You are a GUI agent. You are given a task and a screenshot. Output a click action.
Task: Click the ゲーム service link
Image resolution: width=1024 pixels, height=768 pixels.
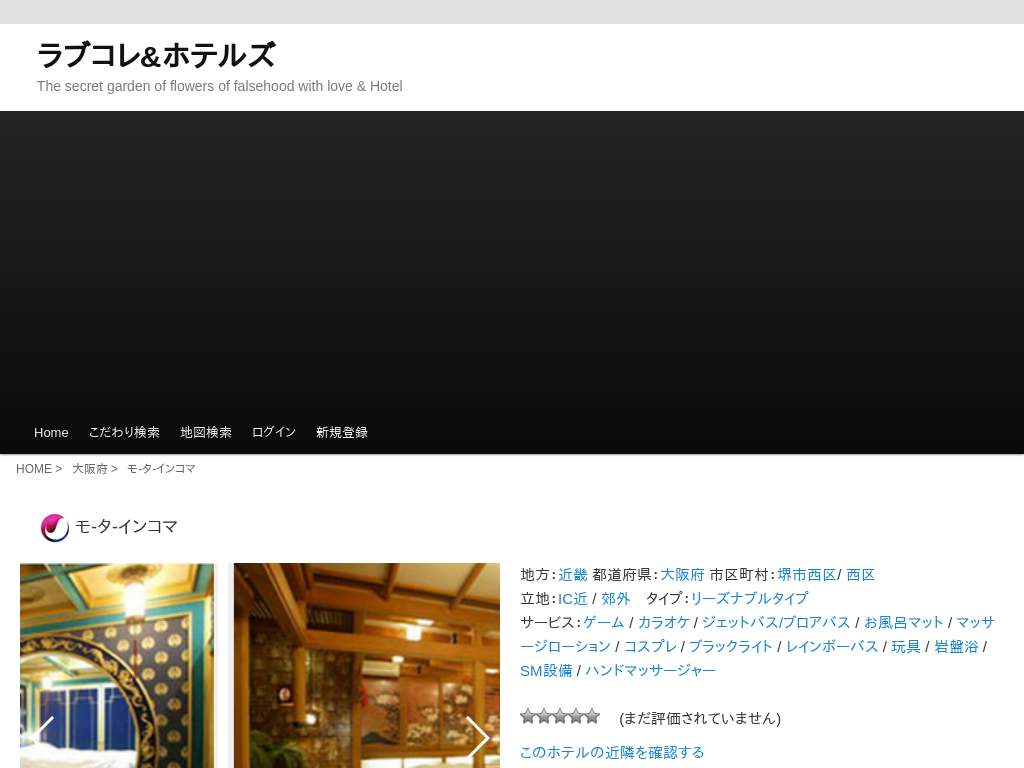604,623
